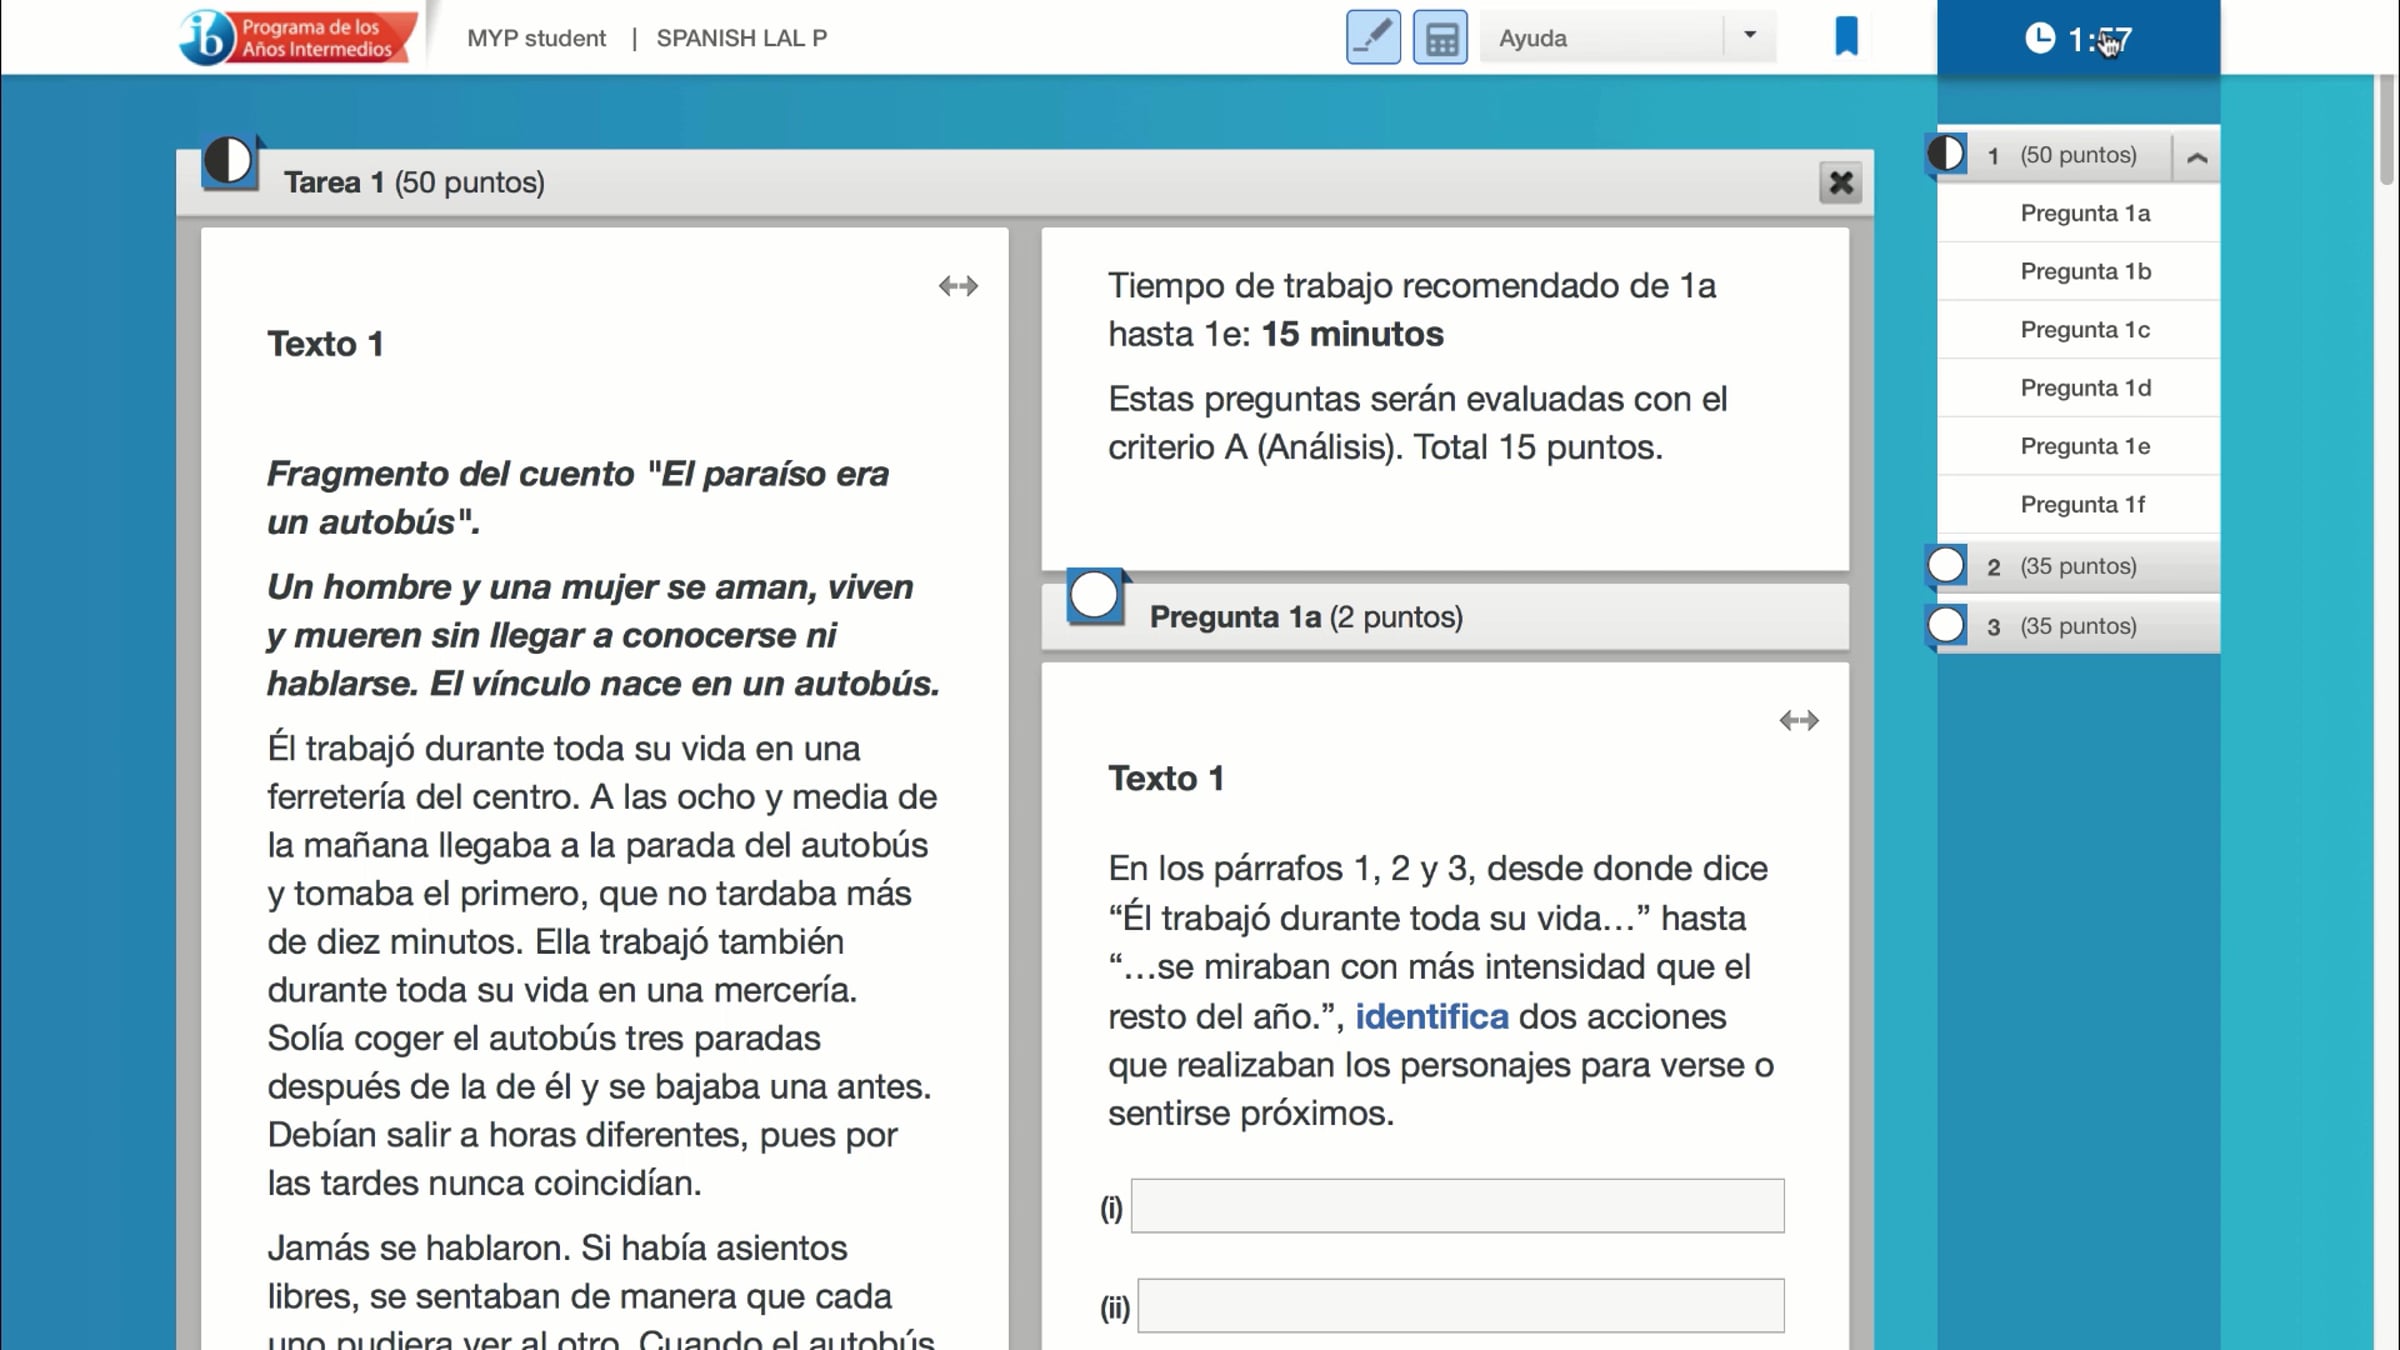Expand the question panel with arrows icon

pyautogui.click(x=1798, y=720)
